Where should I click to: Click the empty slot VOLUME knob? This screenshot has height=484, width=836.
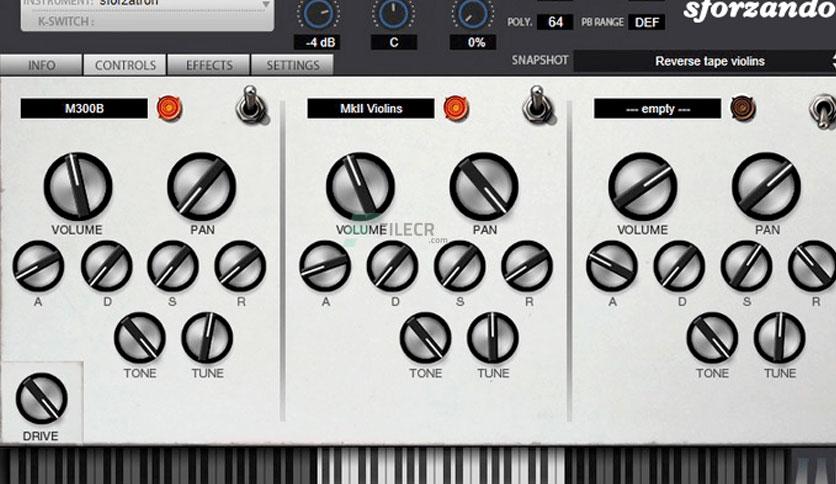(x=642, y=187)
